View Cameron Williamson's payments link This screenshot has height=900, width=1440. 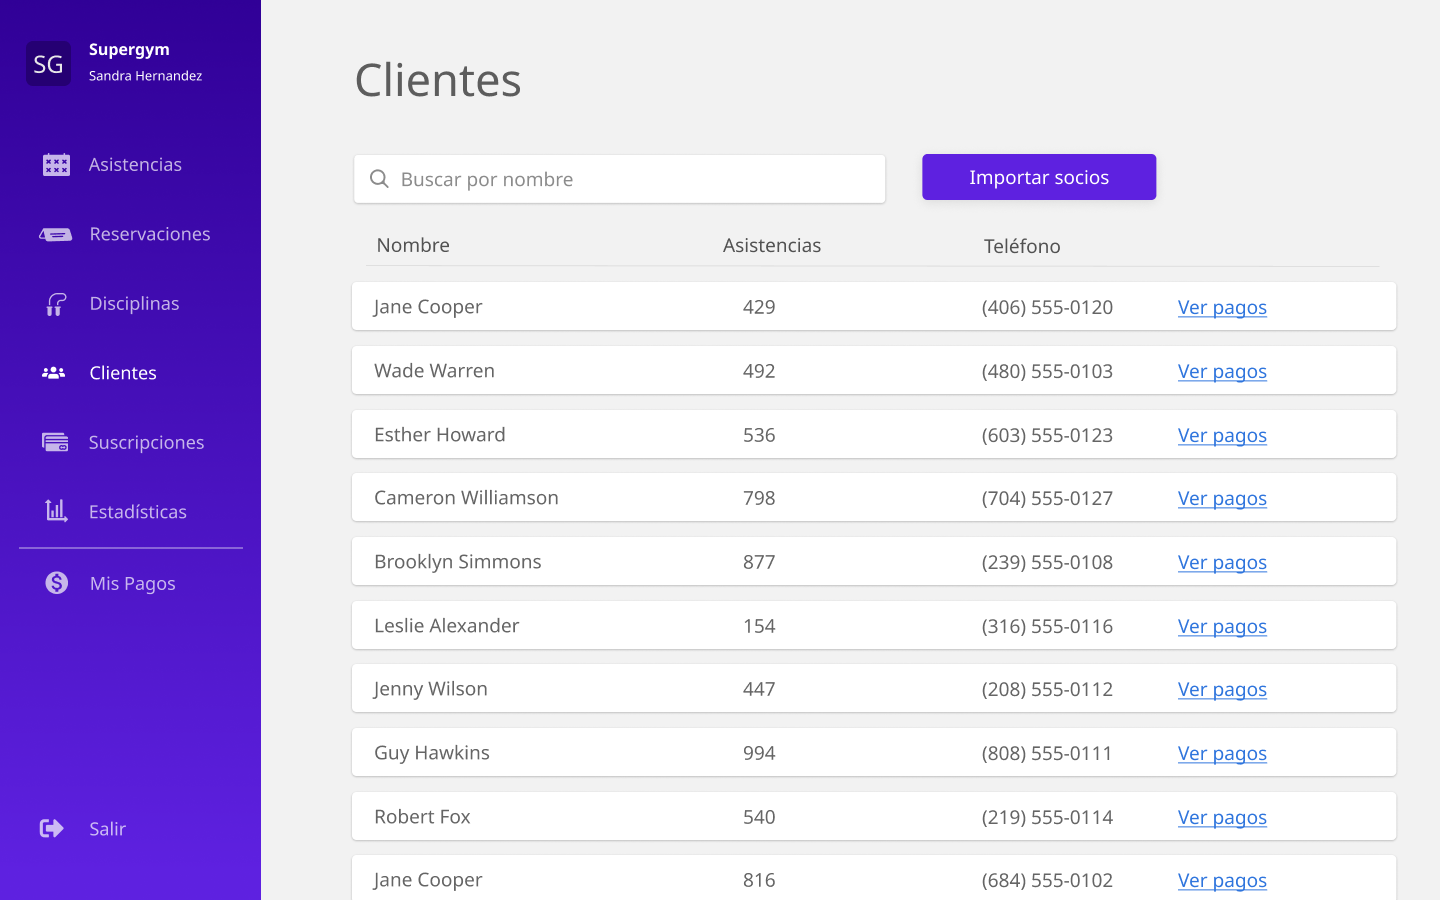click(1222, 498)
